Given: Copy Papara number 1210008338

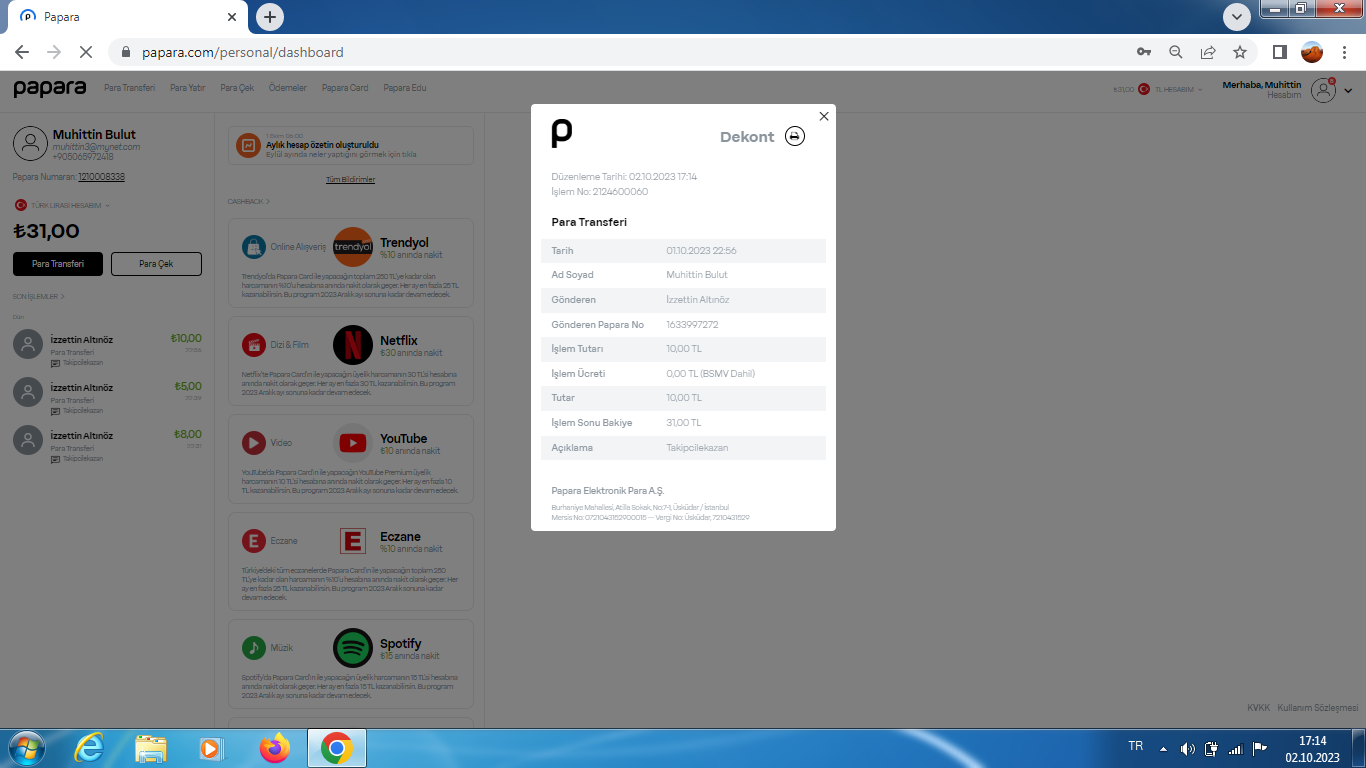Looking at the screenshot, I should (x=102, y=177).
